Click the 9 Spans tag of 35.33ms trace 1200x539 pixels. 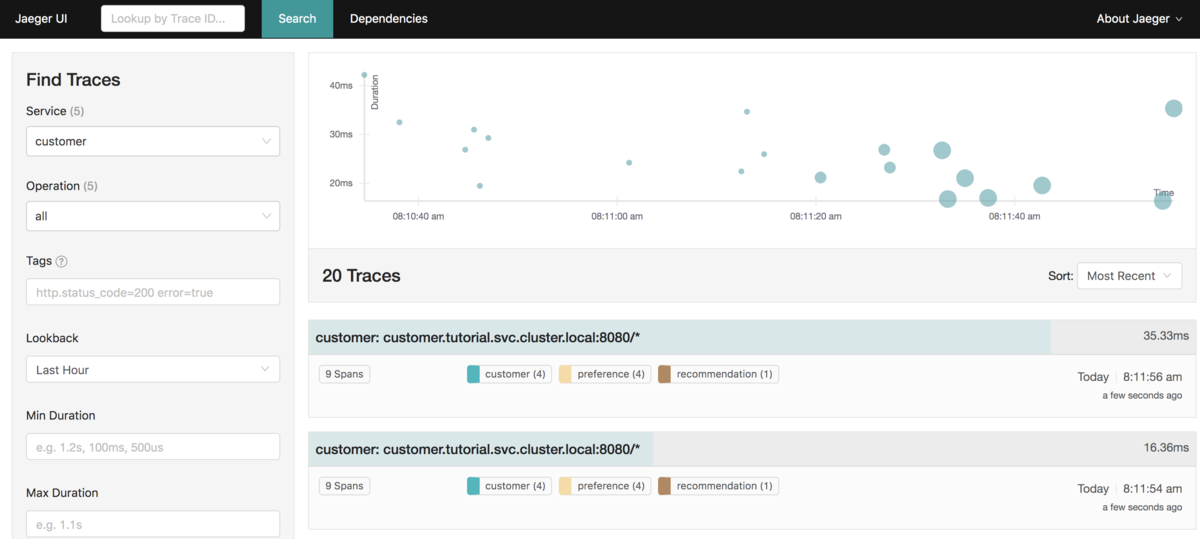click(344, 374)
